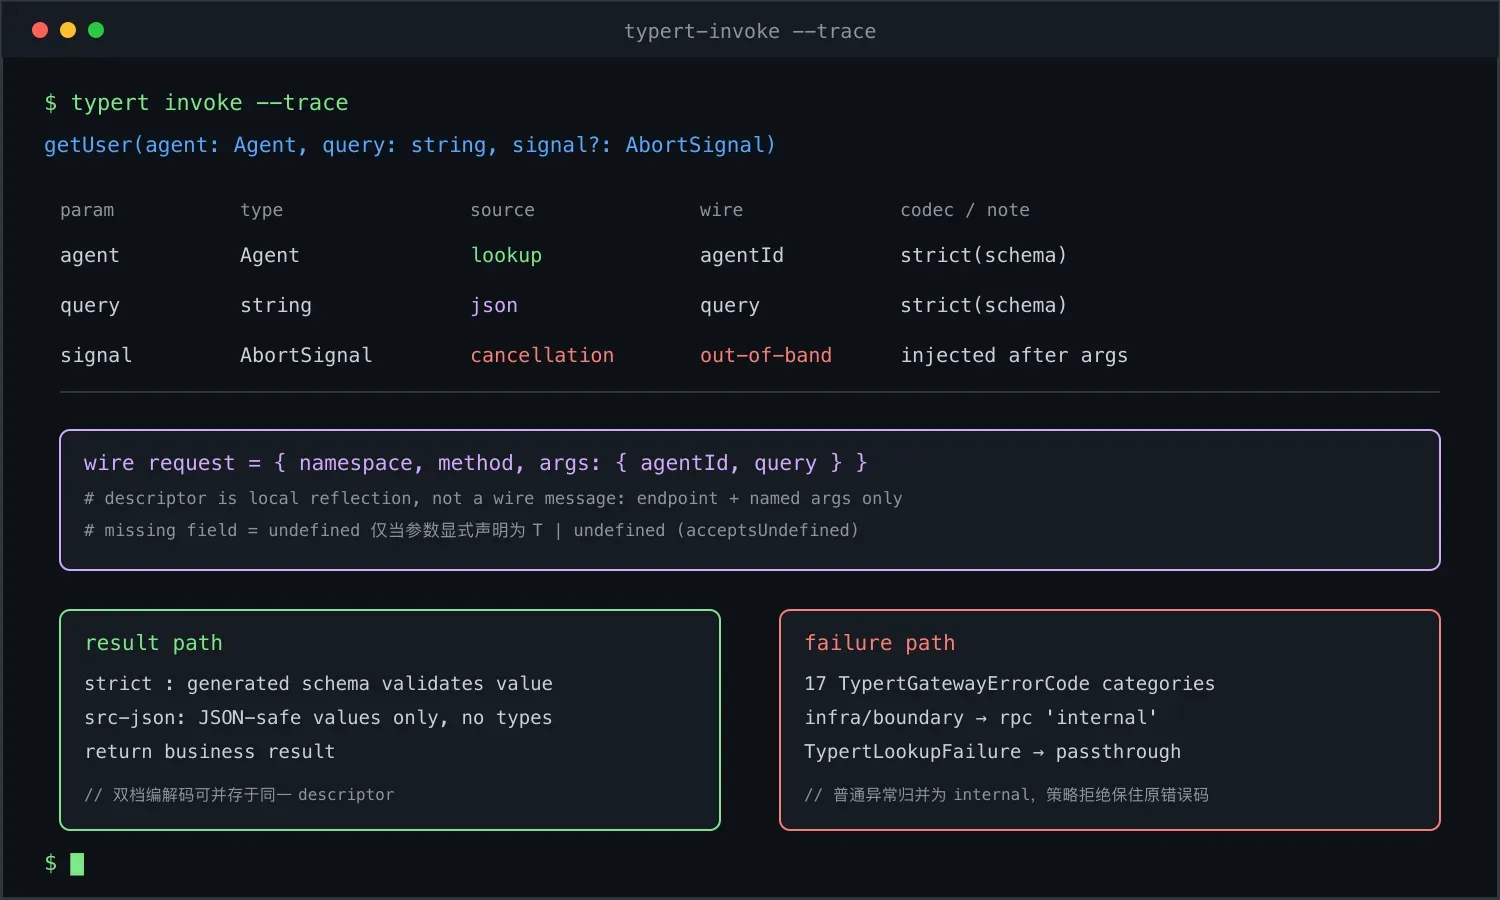Click the command "typert invoke --trace" on the prompt line
The width and height of the screenshot is (1500, 900).
point(209,103)
